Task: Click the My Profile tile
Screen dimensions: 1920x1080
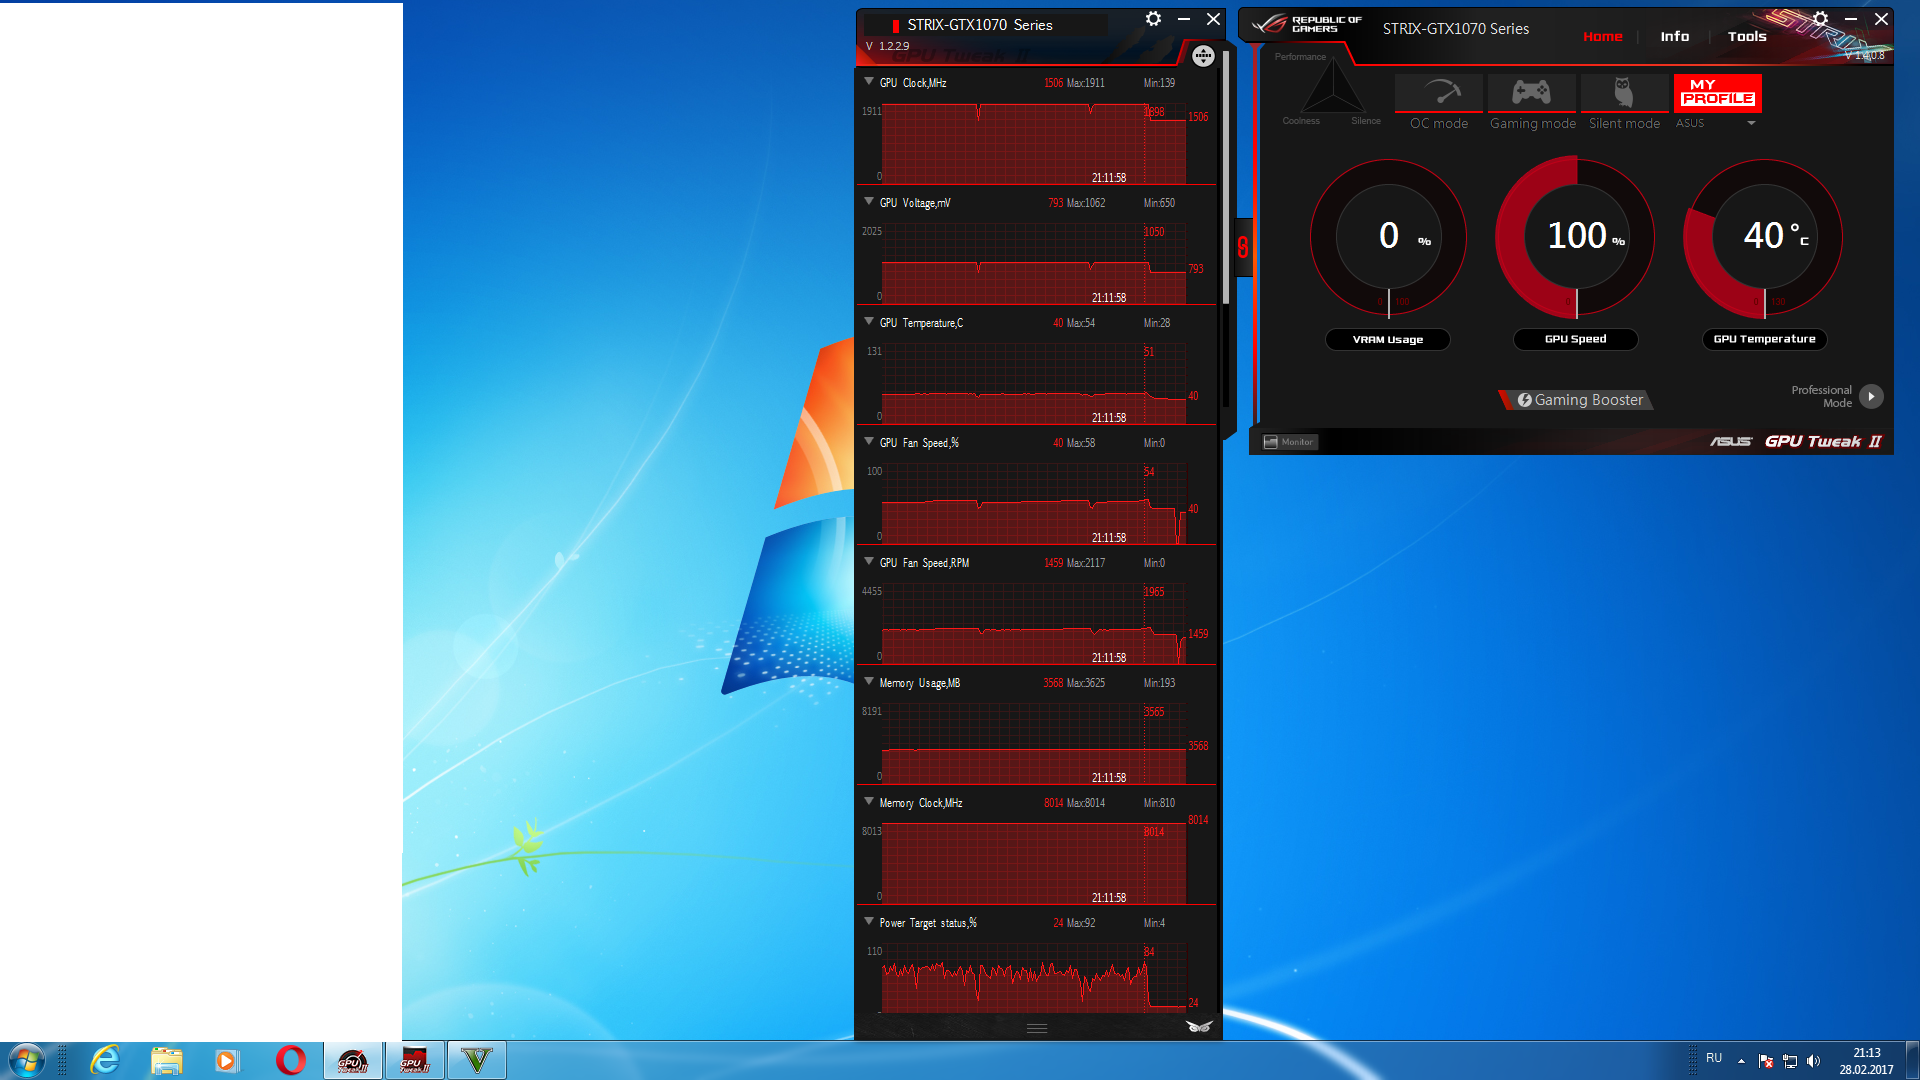Action: click(1716, 92)
